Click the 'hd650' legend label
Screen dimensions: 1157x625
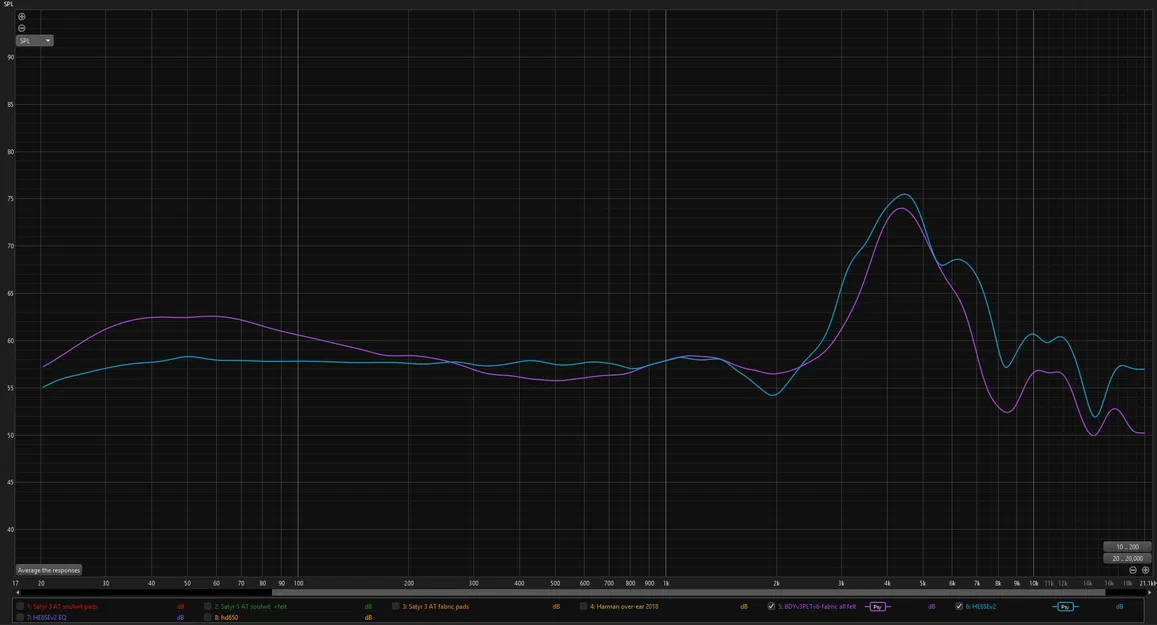coord(226,618)
